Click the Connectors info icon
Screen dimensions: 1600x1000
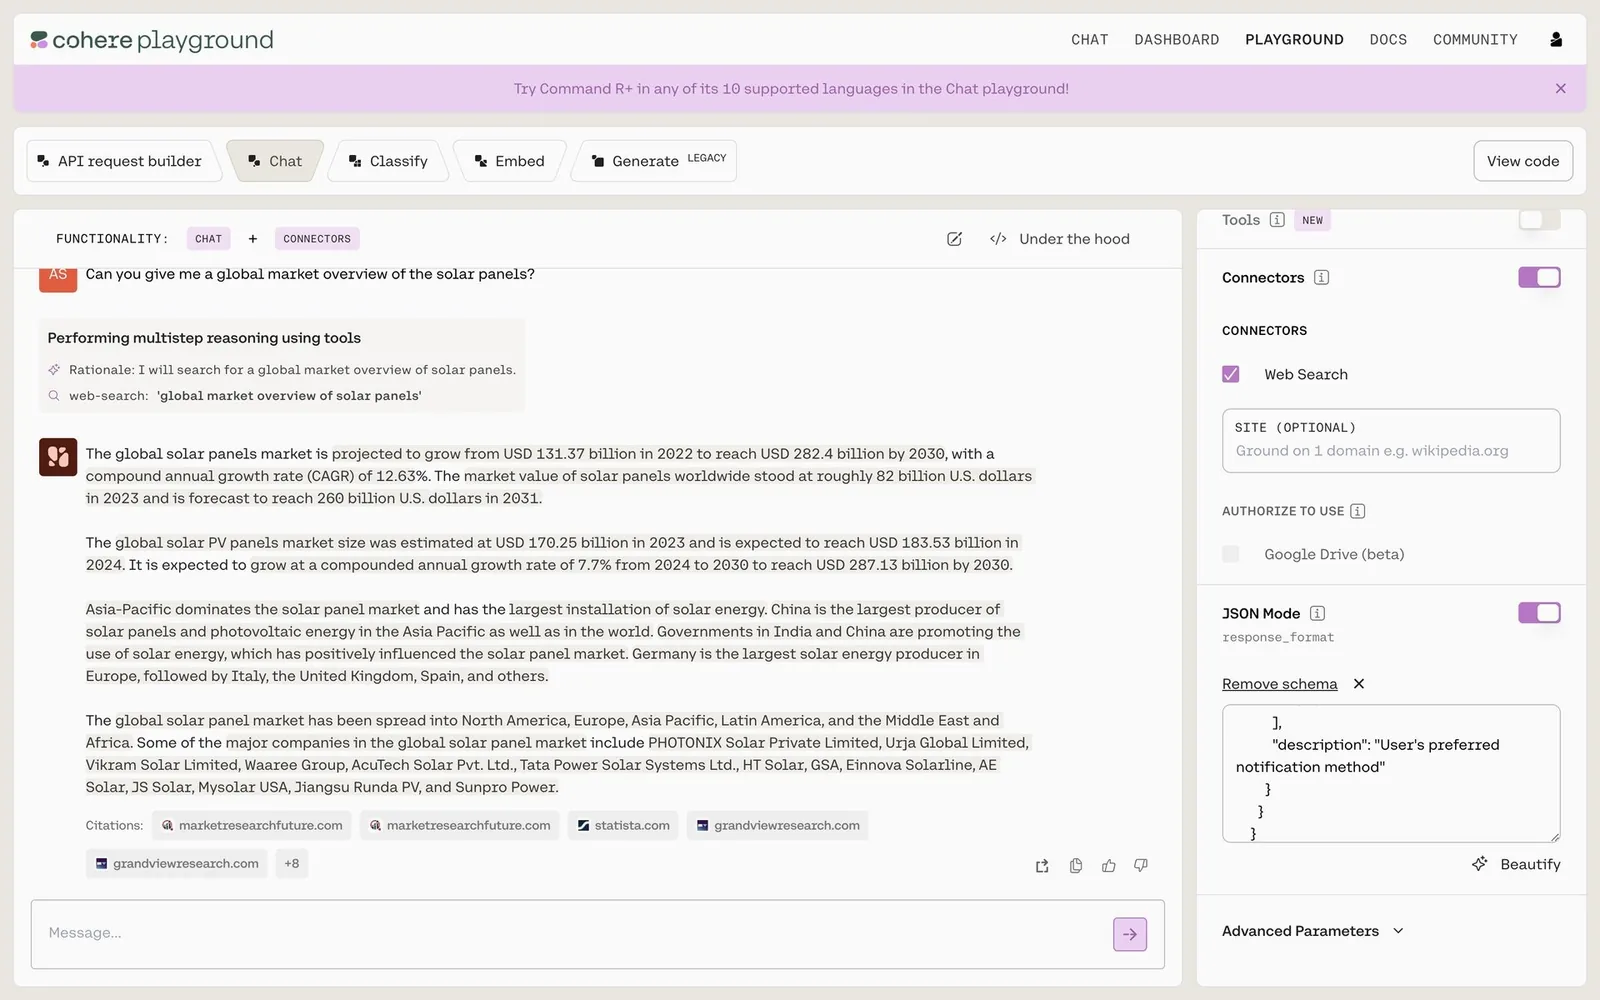[1321, 277]
